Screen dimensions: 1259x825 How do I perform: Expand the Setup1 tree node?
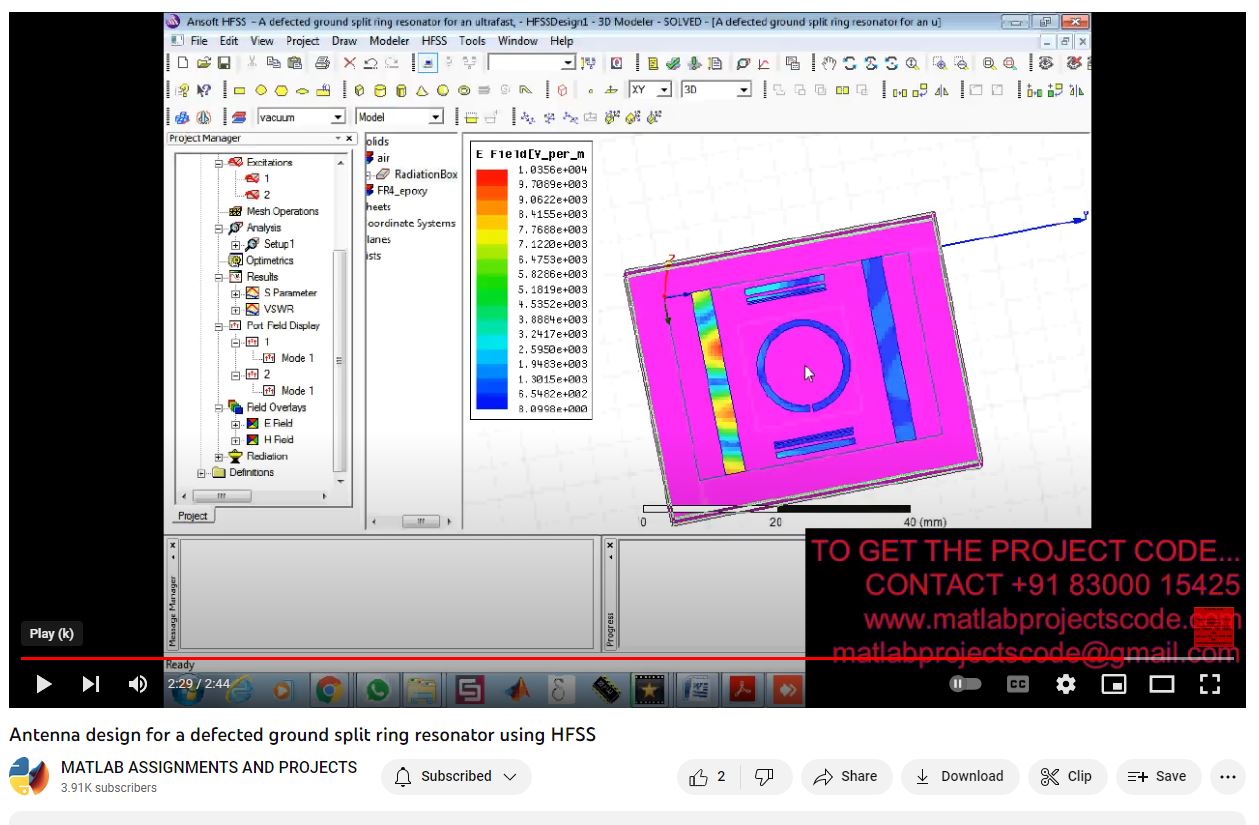tap(236, 244)
